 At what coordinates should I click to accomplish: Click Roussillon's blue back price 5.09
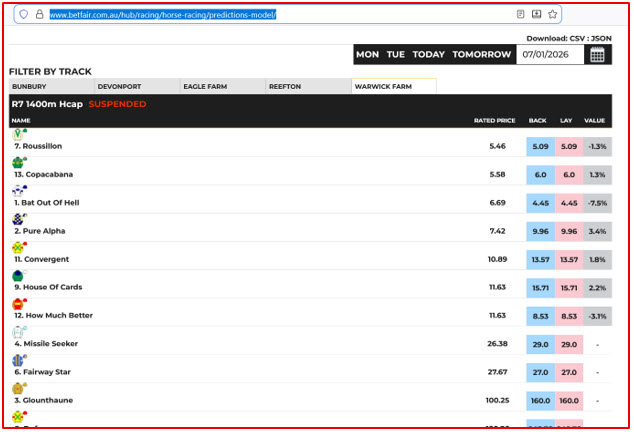540,147
